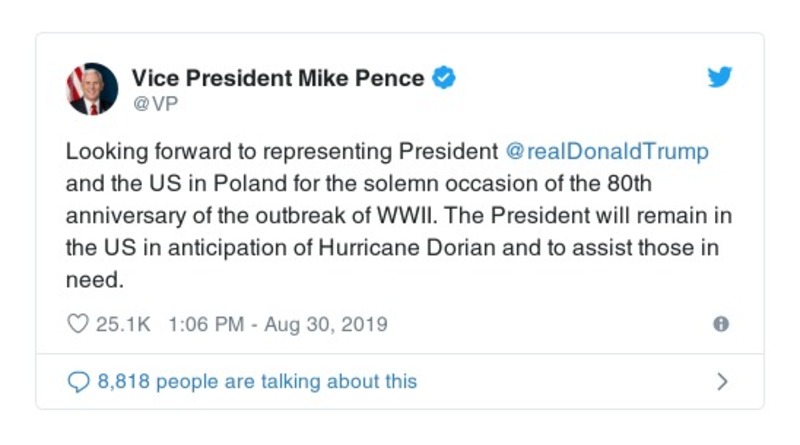The image size is (800, 445).
Task: Click the word "need." ending the tweet
Action: click(x=94, y=281)
